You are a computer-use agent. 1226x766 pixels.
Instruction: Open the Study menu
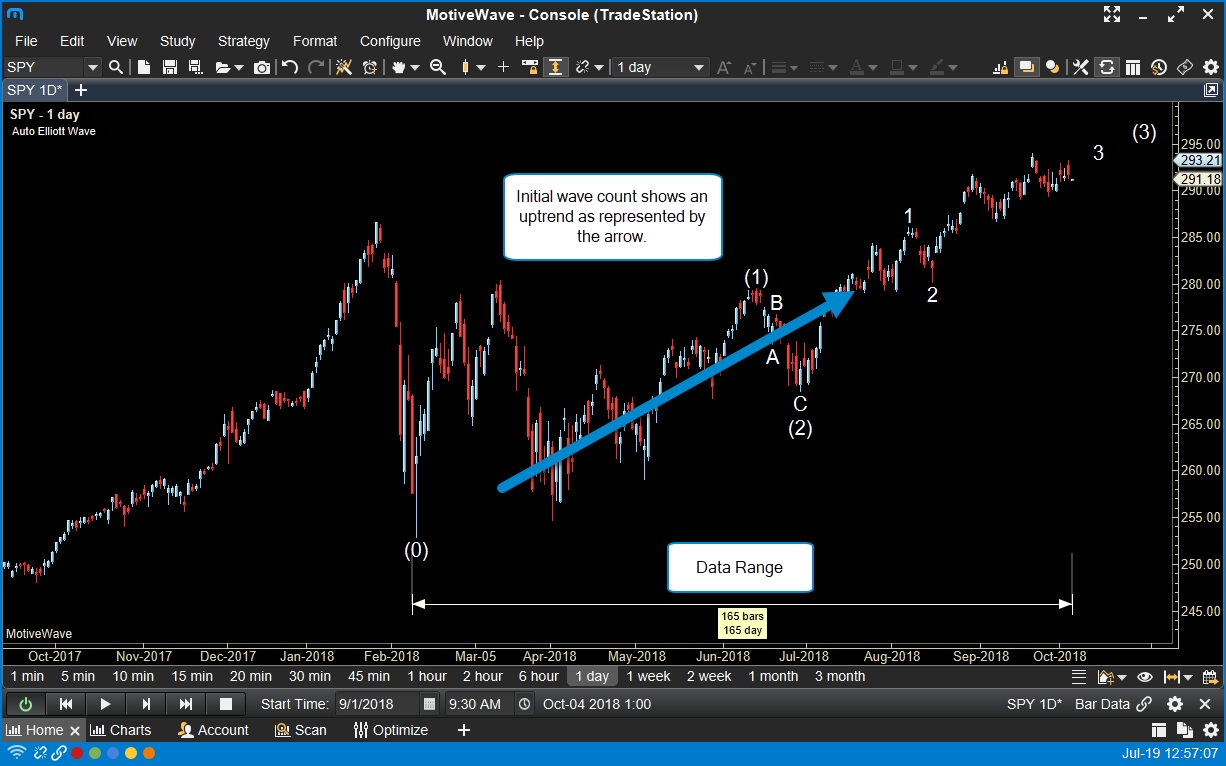[x=178, y=41]
